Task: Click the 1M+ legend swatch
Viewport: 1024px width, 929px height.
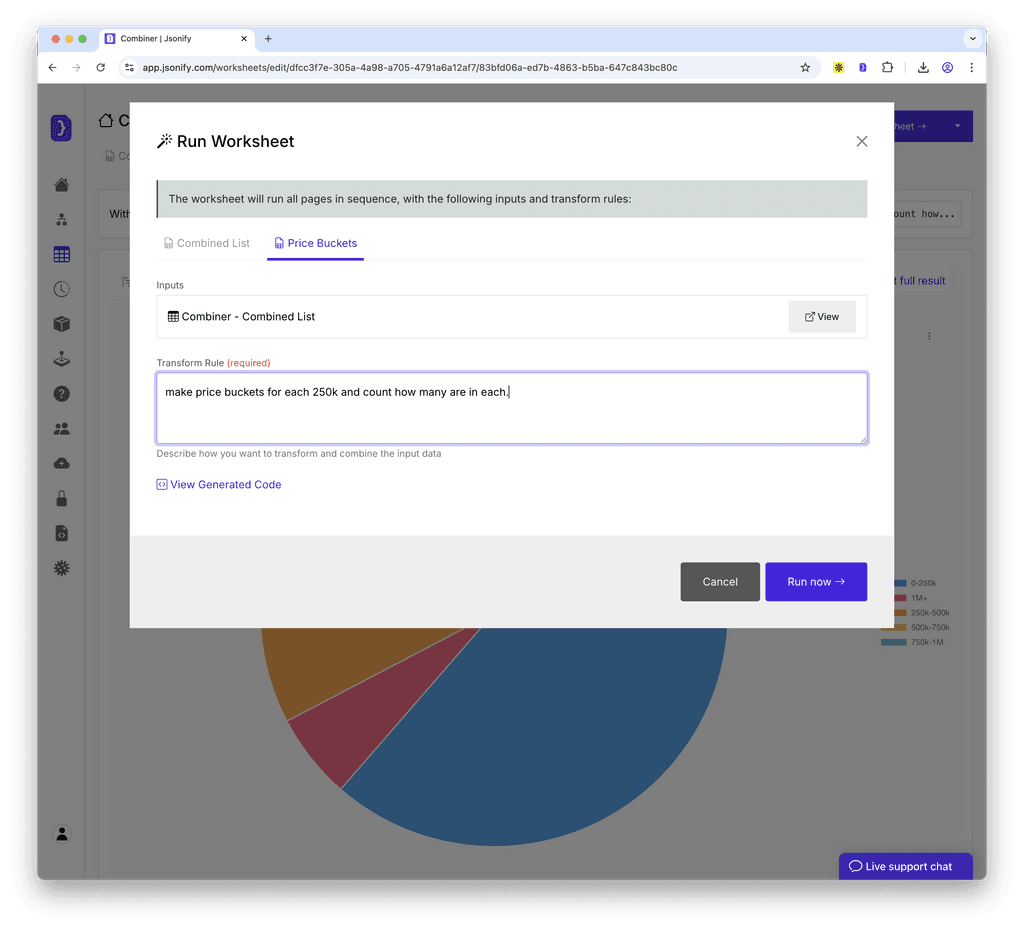Action: (x=900, y=598)
